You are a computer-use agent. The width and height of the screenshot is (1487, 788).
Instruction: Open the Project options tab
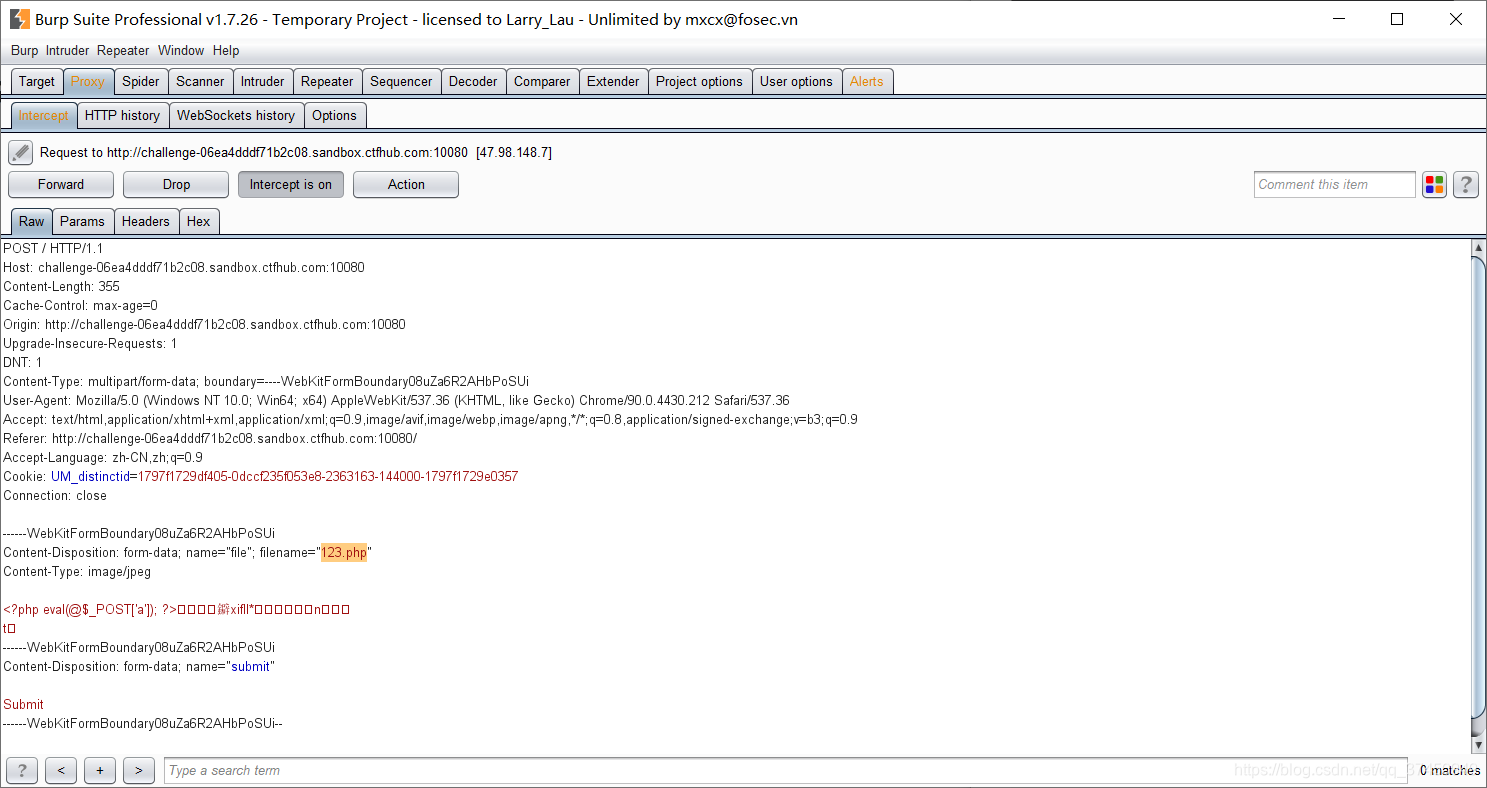(x=700, y=81)
